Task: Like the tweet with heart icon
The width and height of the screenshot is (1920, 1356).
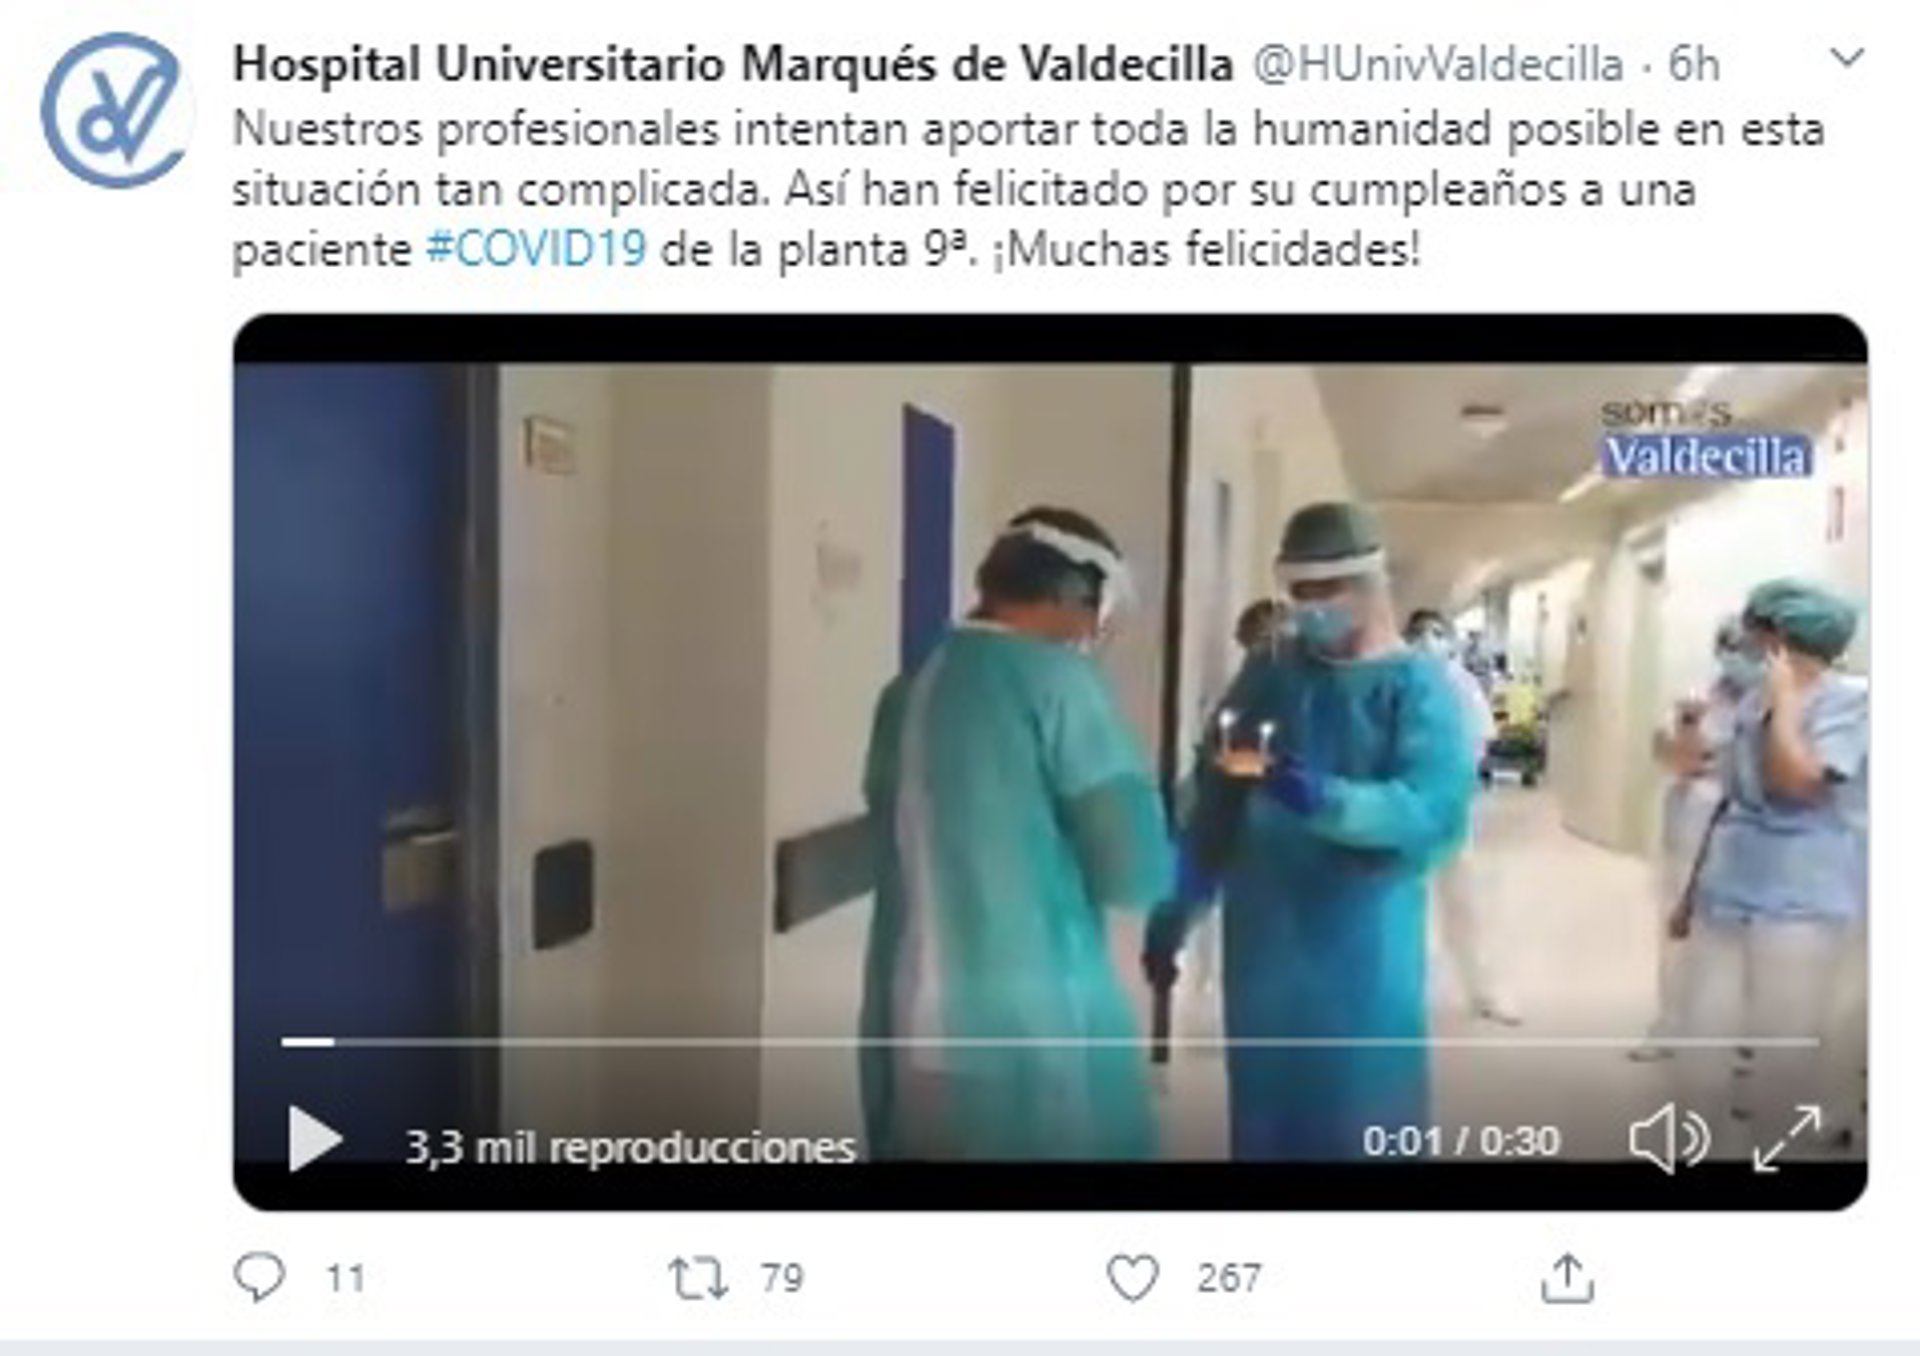Action: coord(1132,1278)
